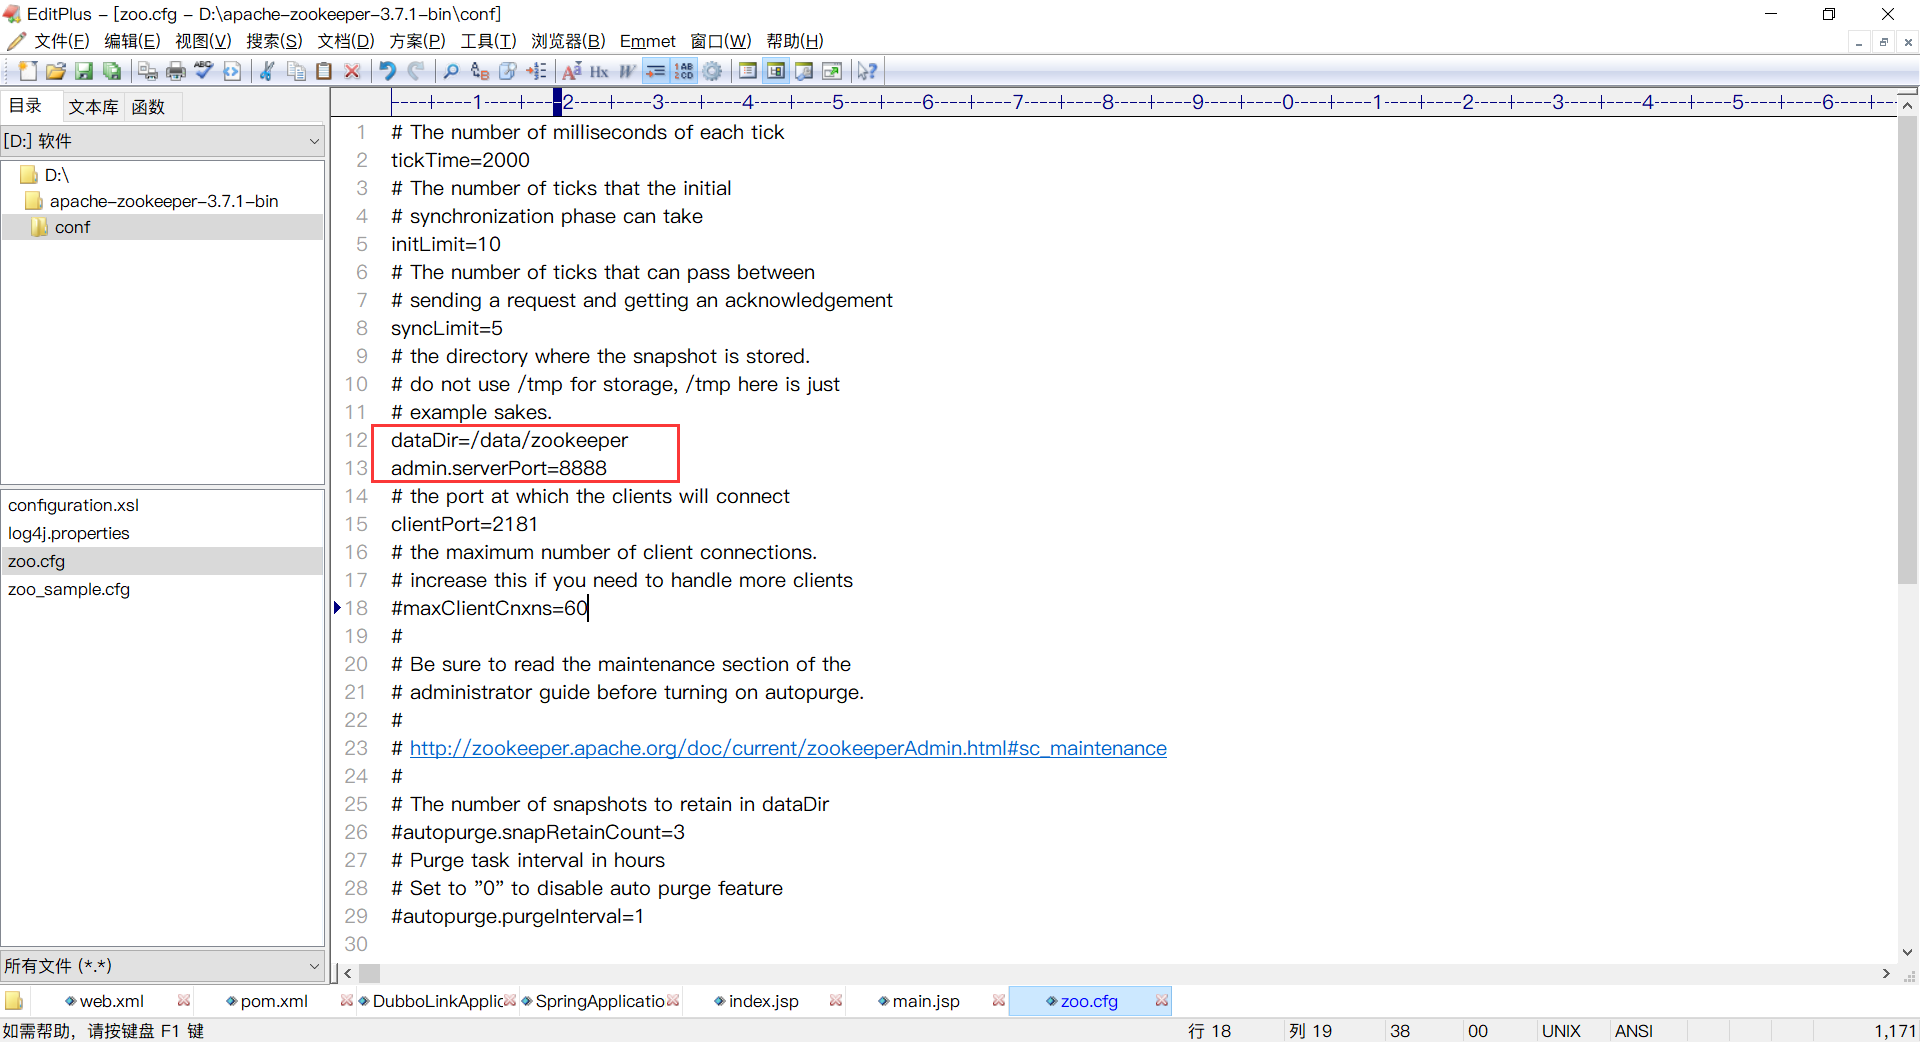Select the conf folder in tree
Viewport: 1920px width, 1042px height.
[72, 227]
